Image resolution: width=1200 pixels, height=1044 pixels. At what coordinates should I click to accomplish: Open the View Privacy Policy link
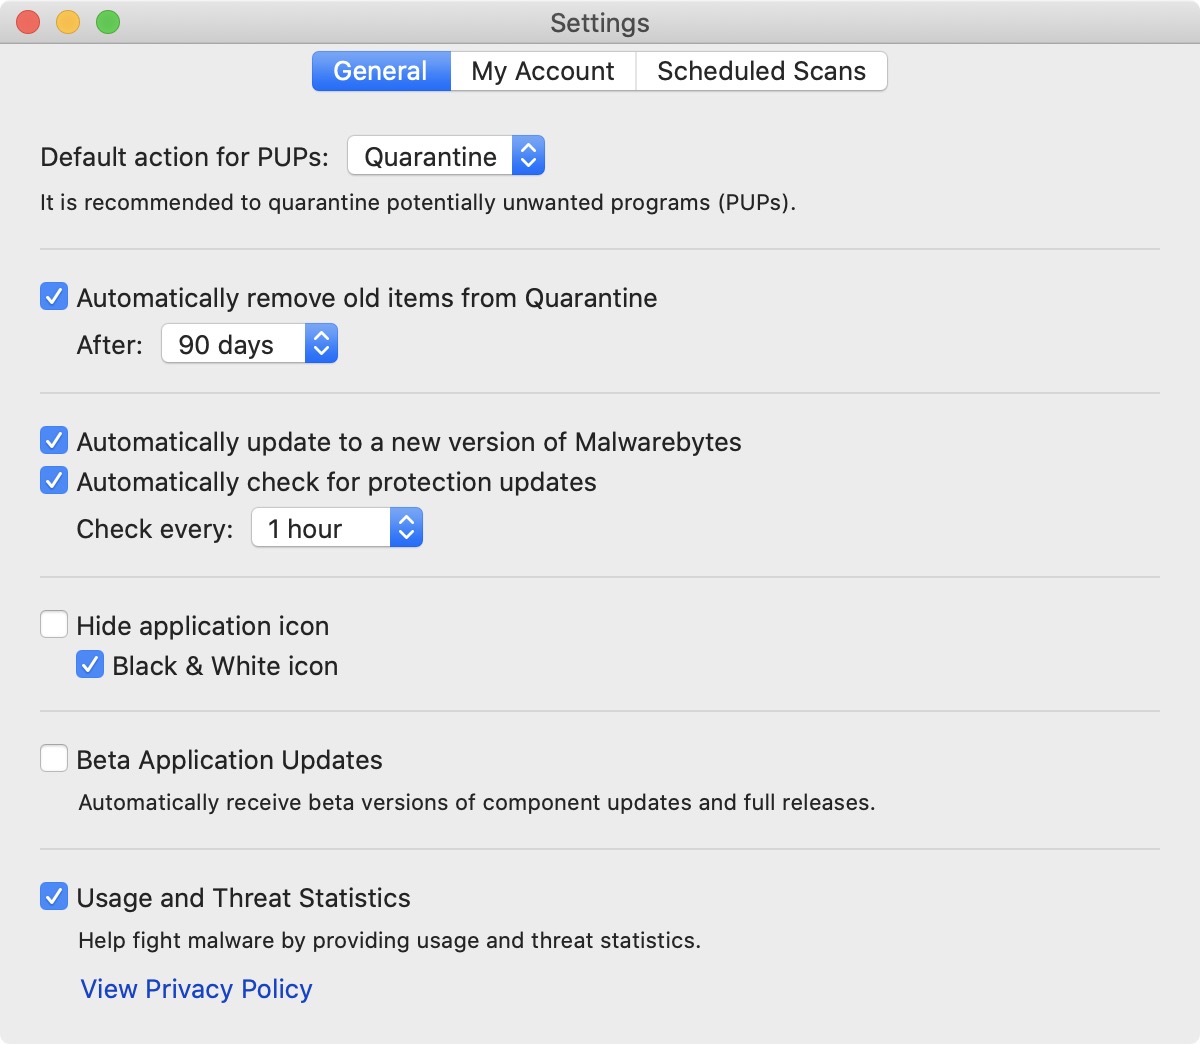click(196, 989)
